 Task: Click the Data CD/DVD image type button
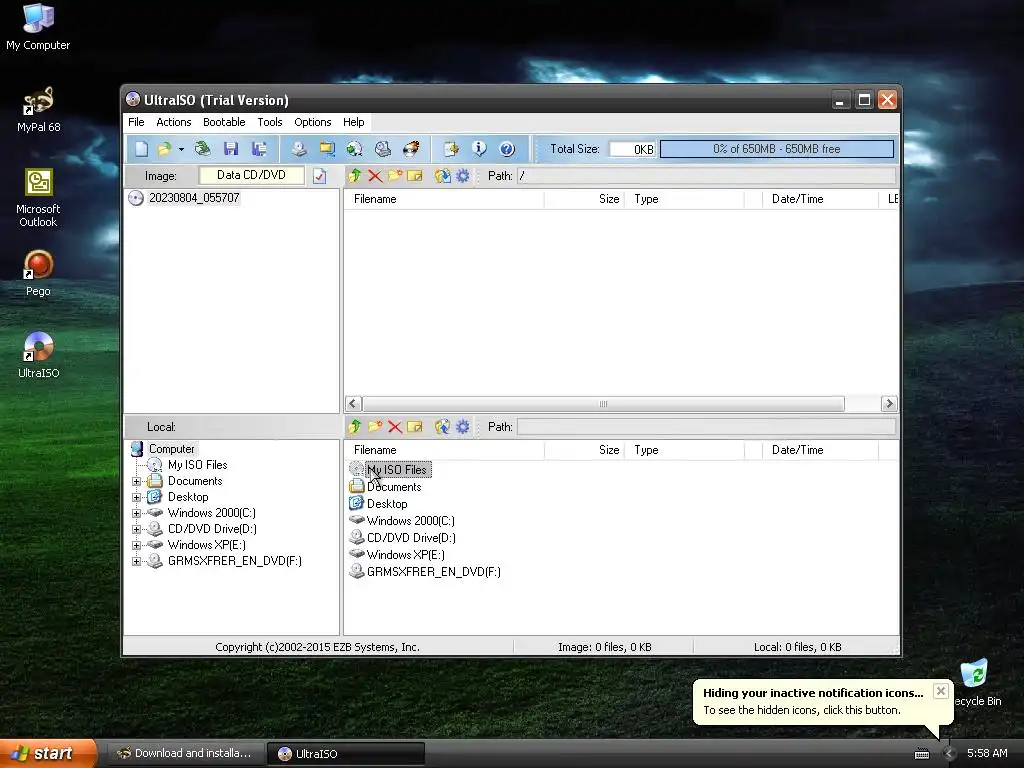pos(251,175)
